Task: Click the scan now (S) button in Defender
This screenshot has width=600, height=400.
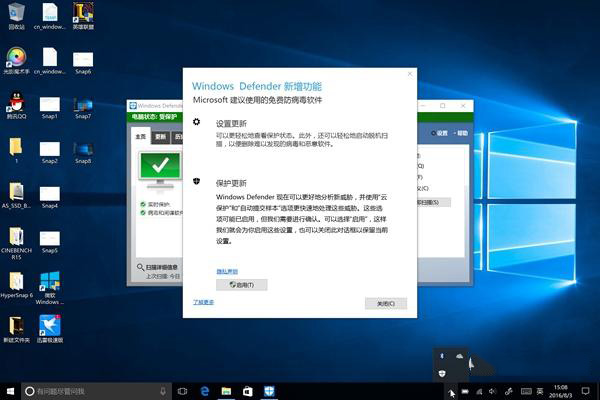Action: [x=434, y=202]
